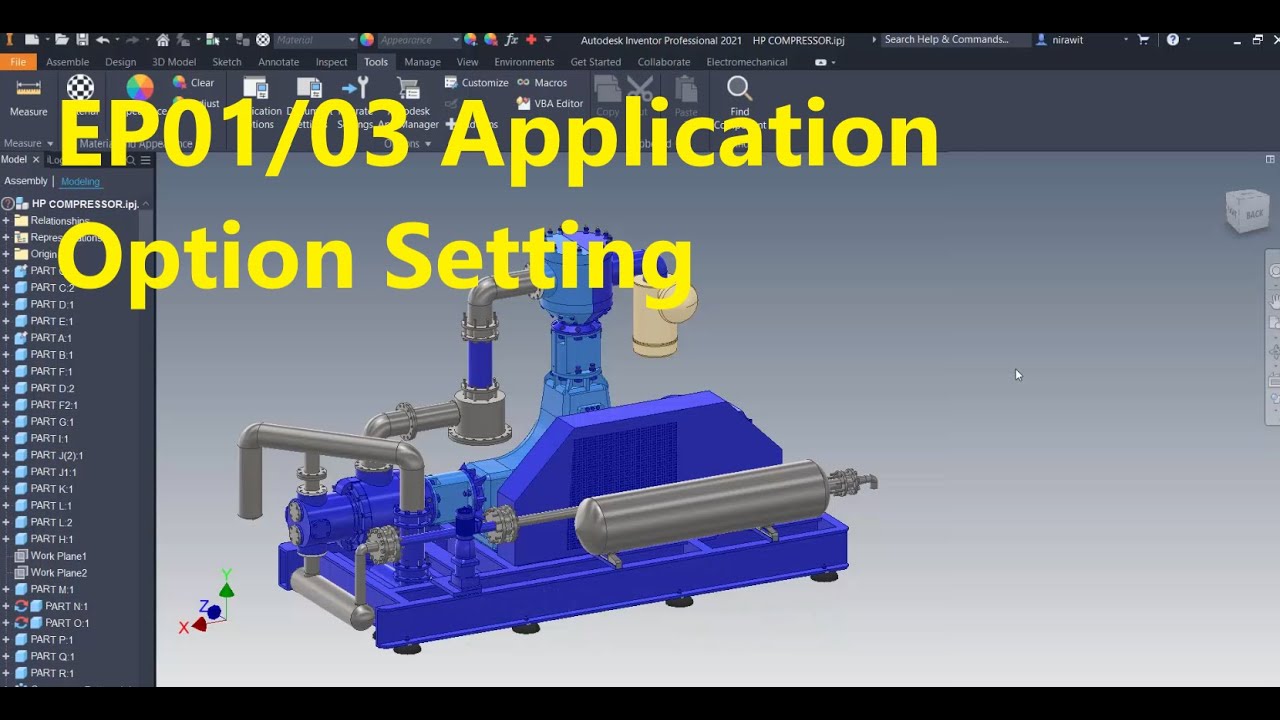Select the Assembly view in browser
The image size is (1280, 720).
[26, 181]
